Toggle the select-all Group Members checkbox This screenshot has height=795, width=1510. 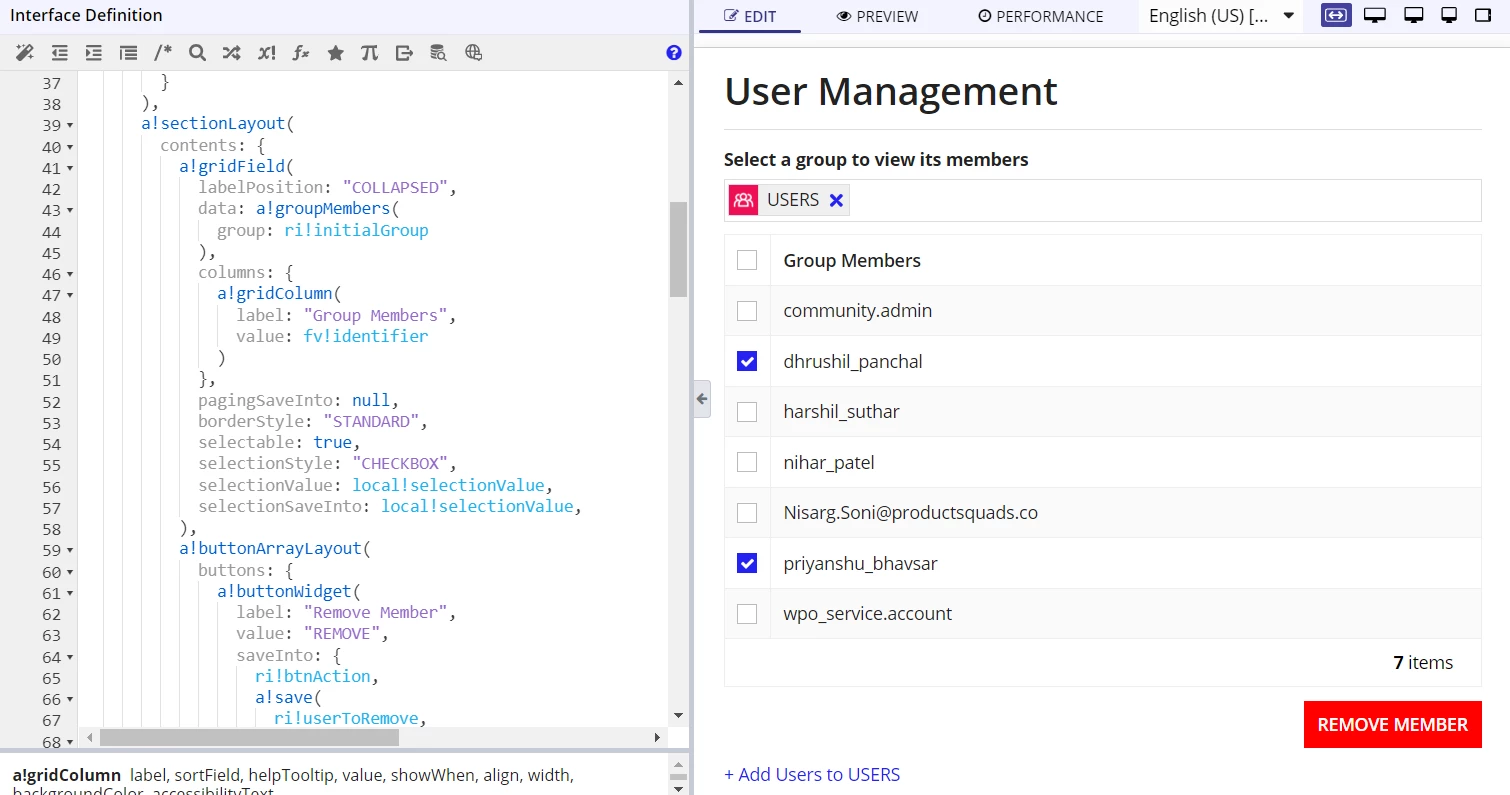(747, 260)
